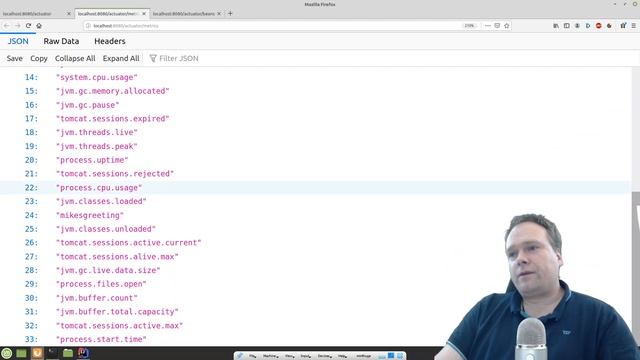Click the red ad-blocker extension icon

pos(598,26)
